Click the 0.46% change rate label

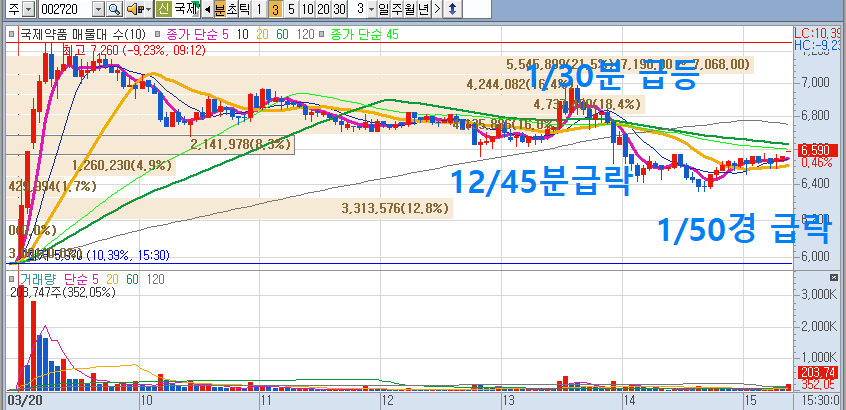pos(817,162)
